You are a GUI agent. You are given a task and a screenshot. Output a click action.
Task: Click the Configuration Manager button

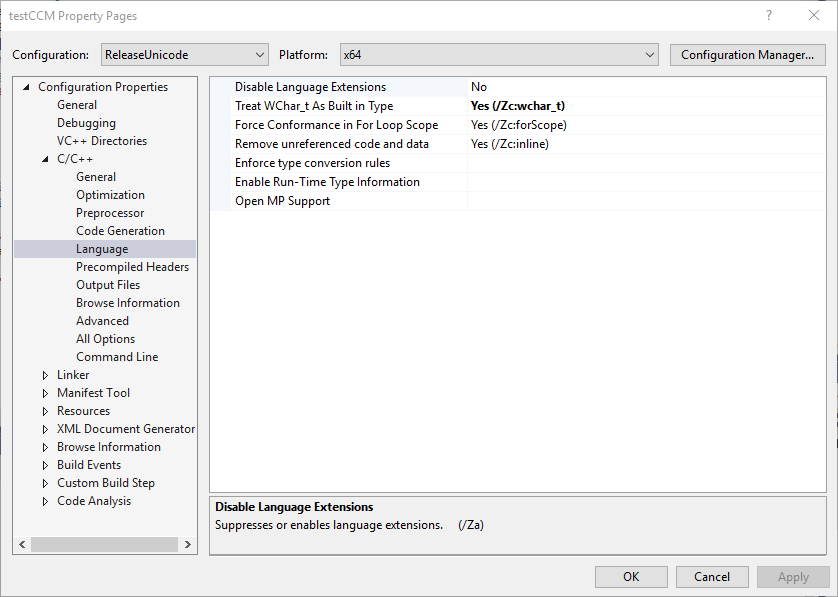(747, 54)
